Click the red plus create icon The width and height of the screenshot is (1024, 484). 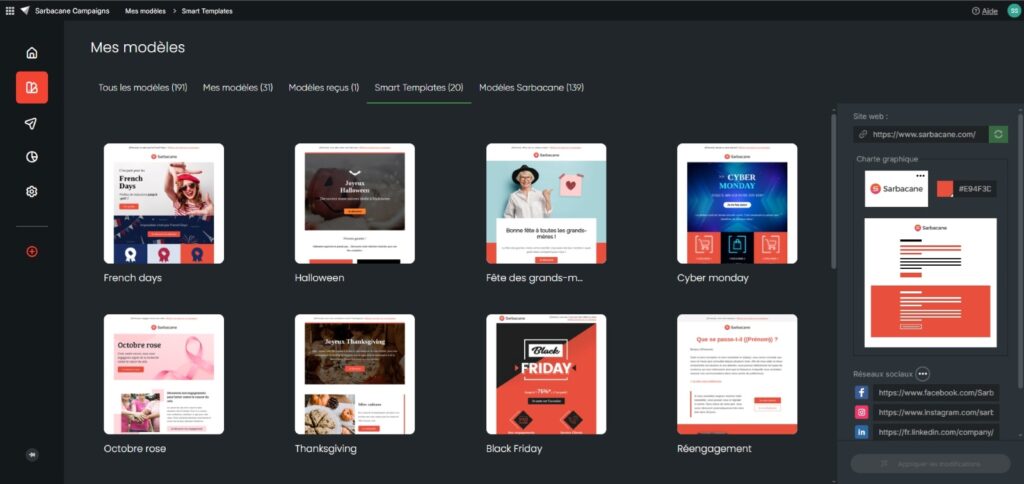[x=31, y=252]
